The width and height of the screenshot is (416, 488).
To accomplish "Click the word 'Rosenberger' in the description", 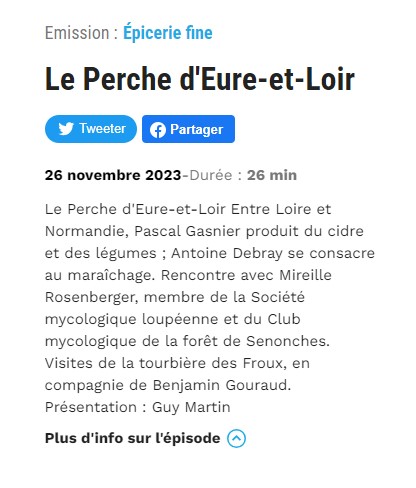I will [92, 297].
